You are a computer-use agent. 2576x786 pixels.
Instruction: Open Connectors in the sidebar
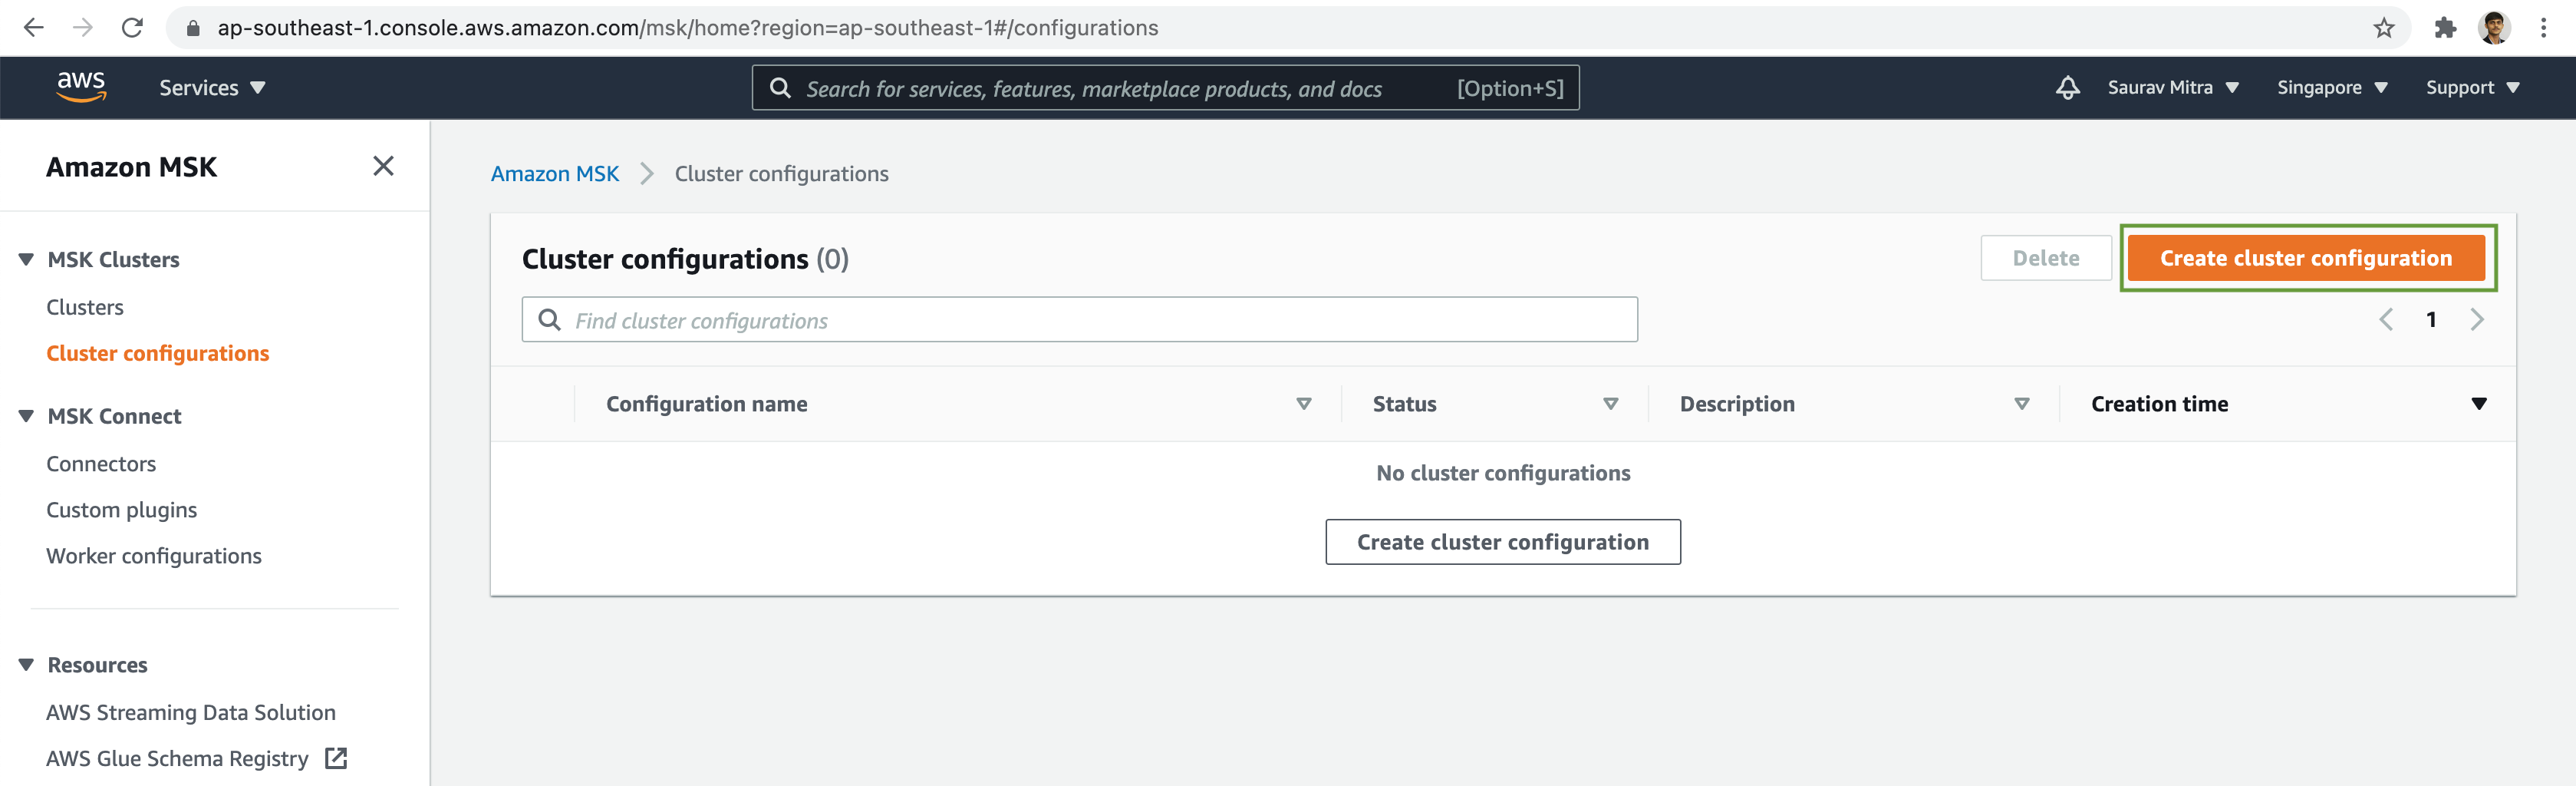tap(101, 464)
